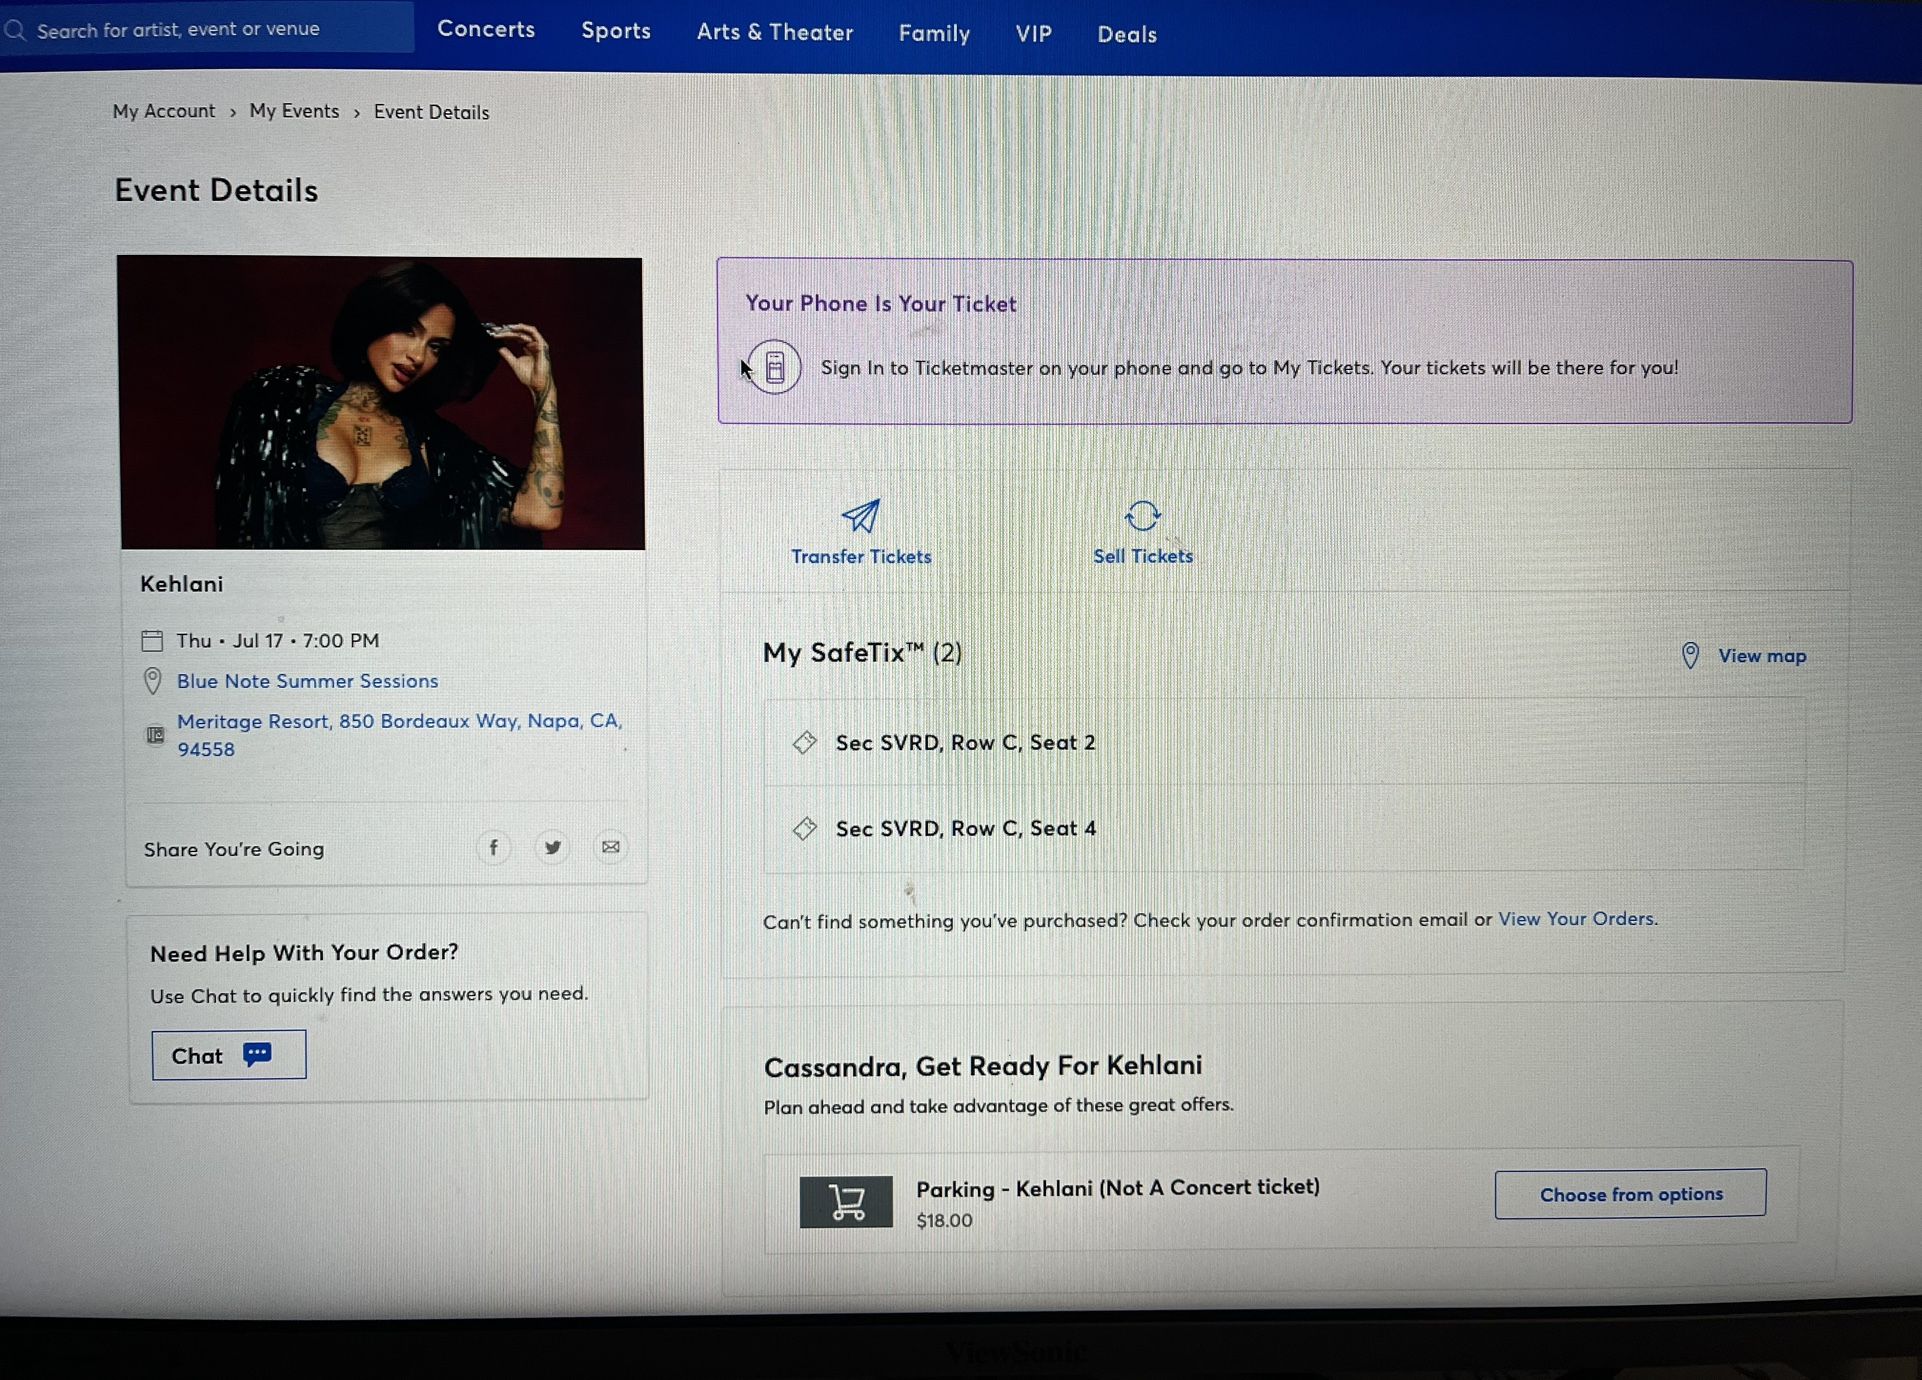Viewport: 1922px width, 1380px height.
Task: Click the calendar icon next to Thu Jul 17
Action: click(152, 640)
